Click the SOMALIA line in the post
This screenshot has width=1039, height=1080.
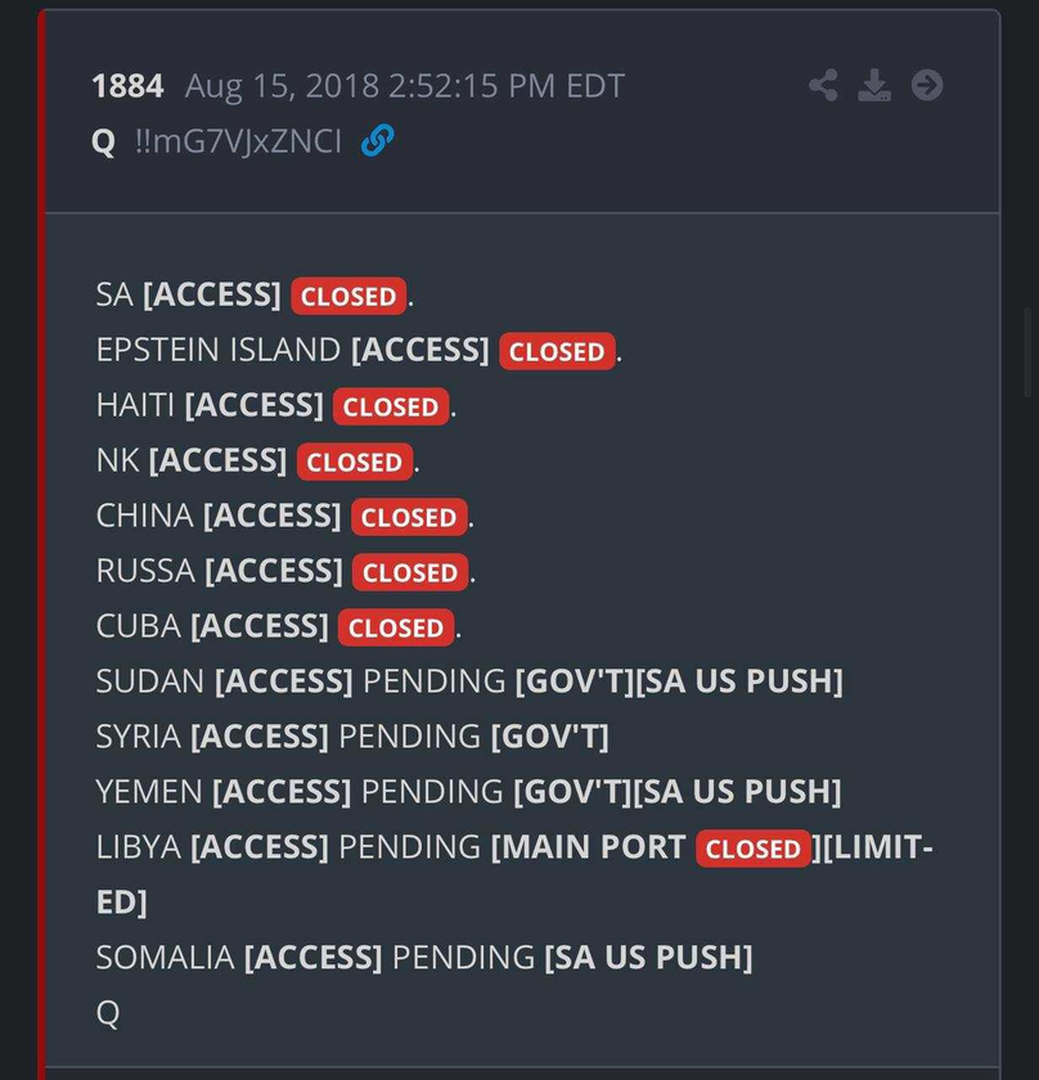[424, 957]
